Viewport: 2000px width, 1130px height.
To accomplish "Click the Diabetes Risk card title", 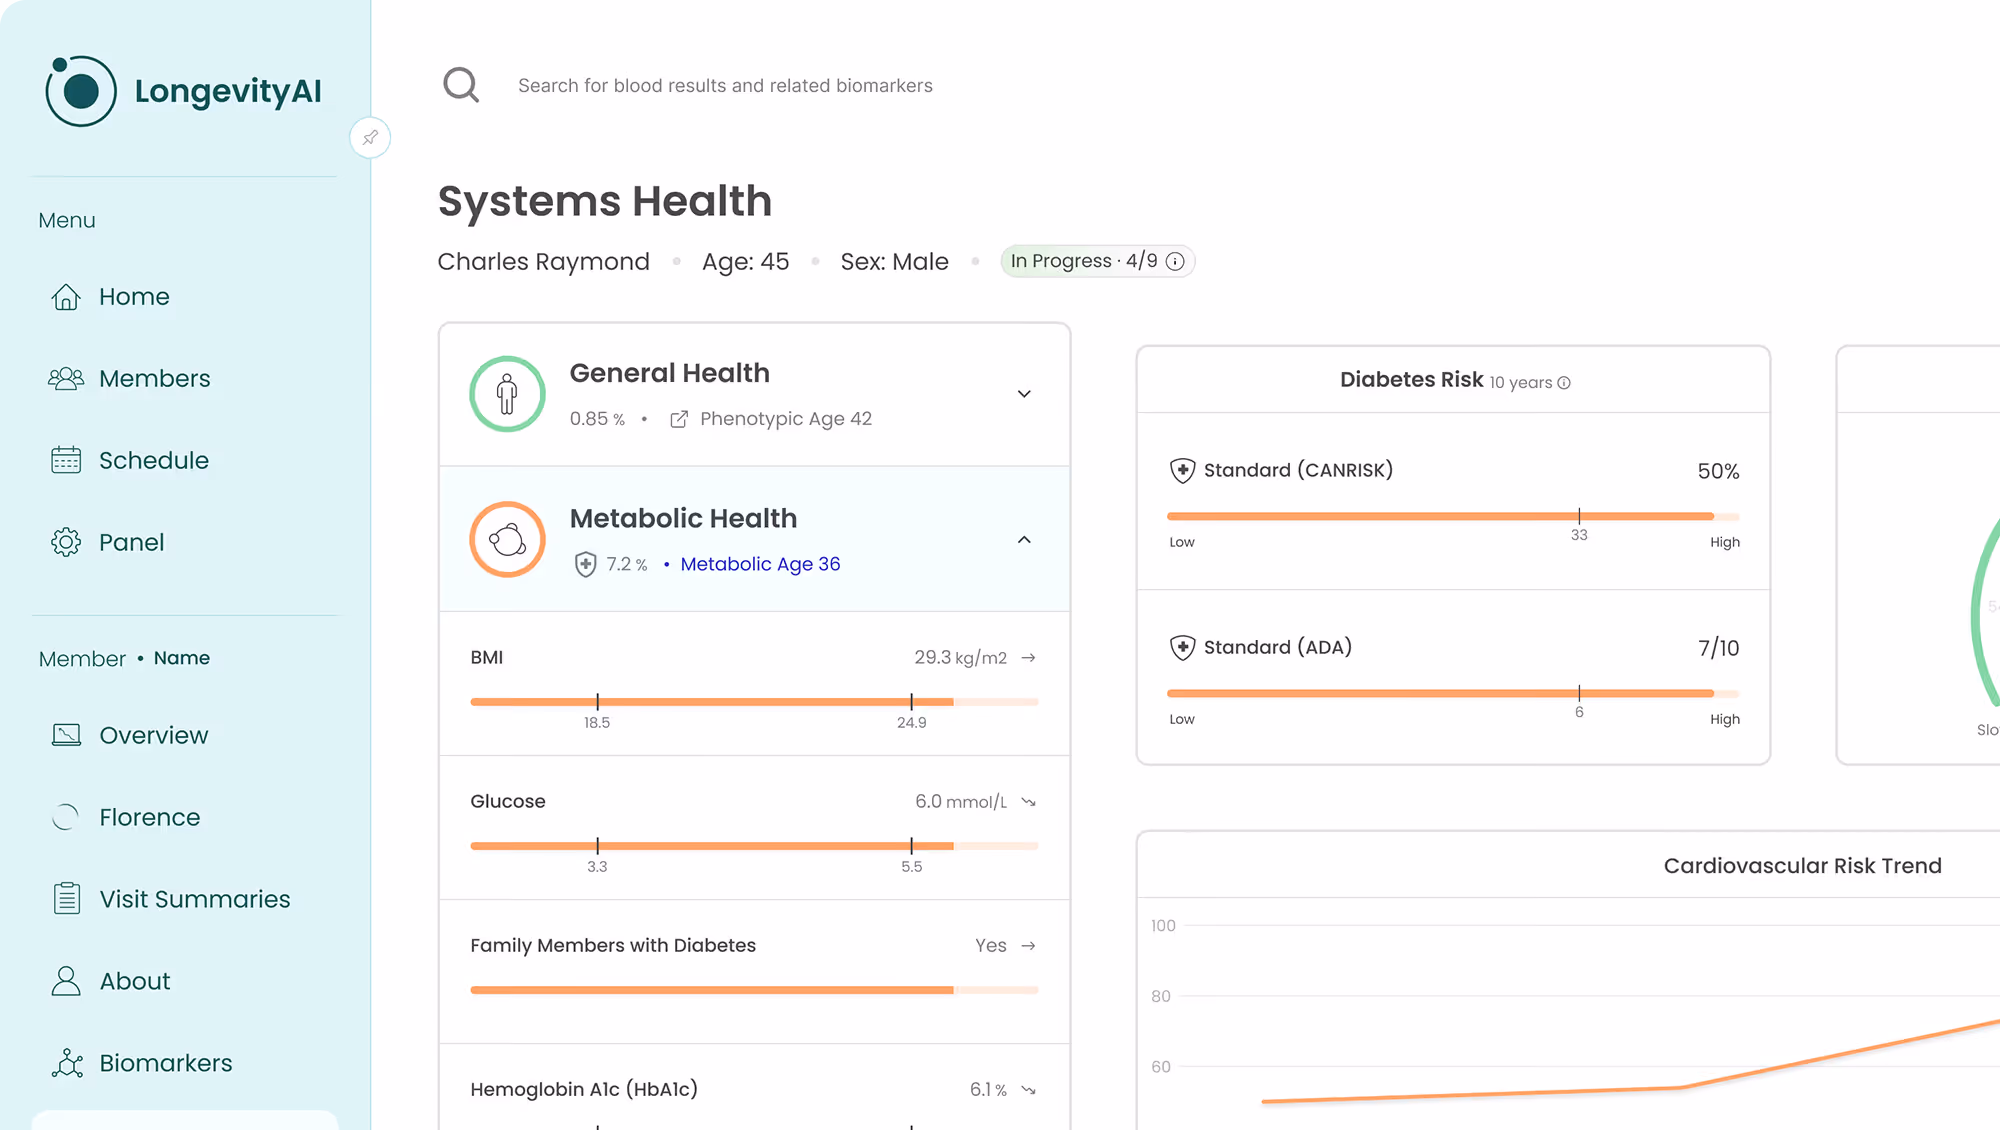I will tap(1411, 380).
